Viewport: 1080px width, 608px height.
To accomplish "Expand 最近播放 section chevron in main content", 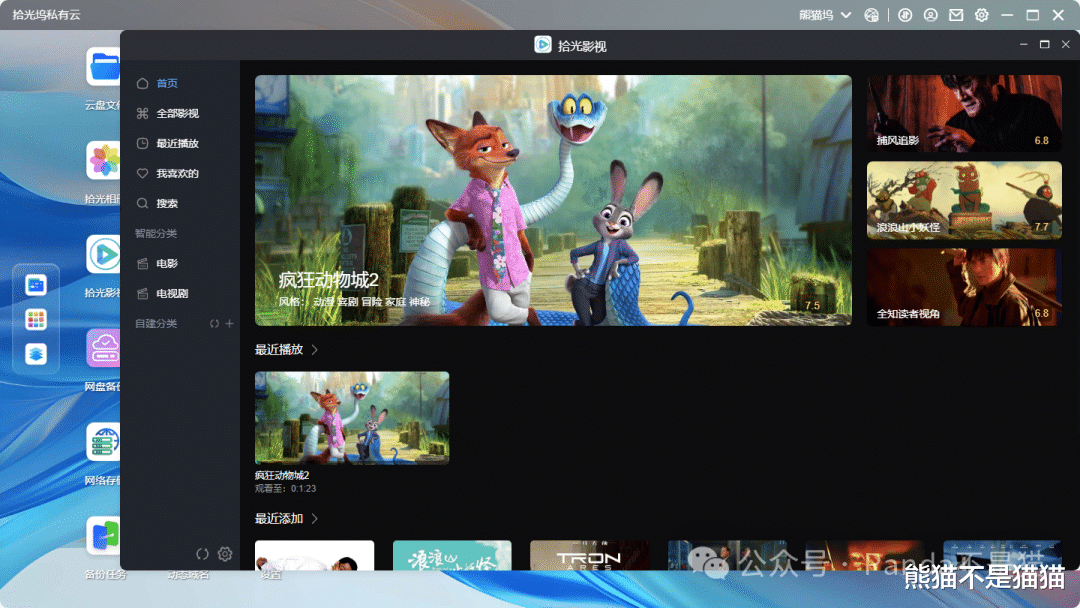I will [315, 350].
